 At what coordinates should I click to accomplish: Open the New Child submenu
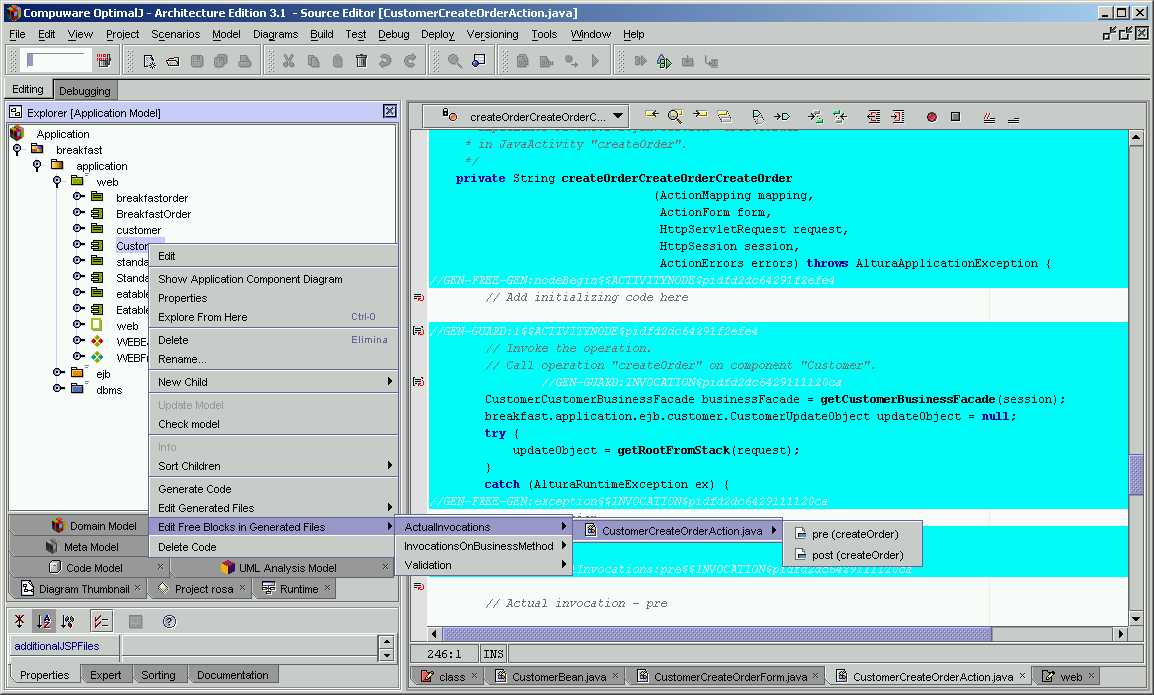(x=274, y=381)
